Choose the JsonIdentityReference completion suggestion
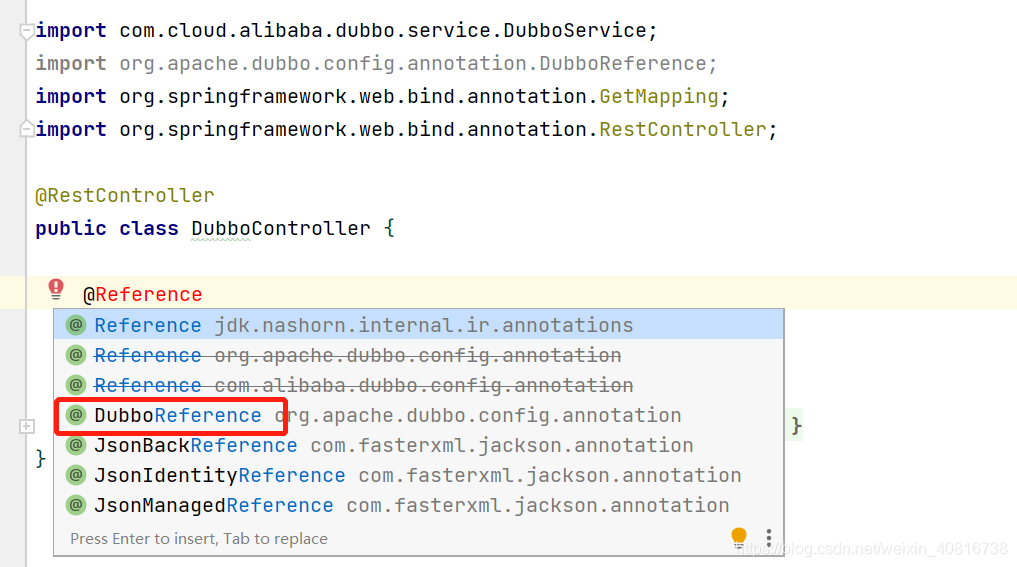The width and height of the screenshot is (1017, 567). [x=418, y=475]
